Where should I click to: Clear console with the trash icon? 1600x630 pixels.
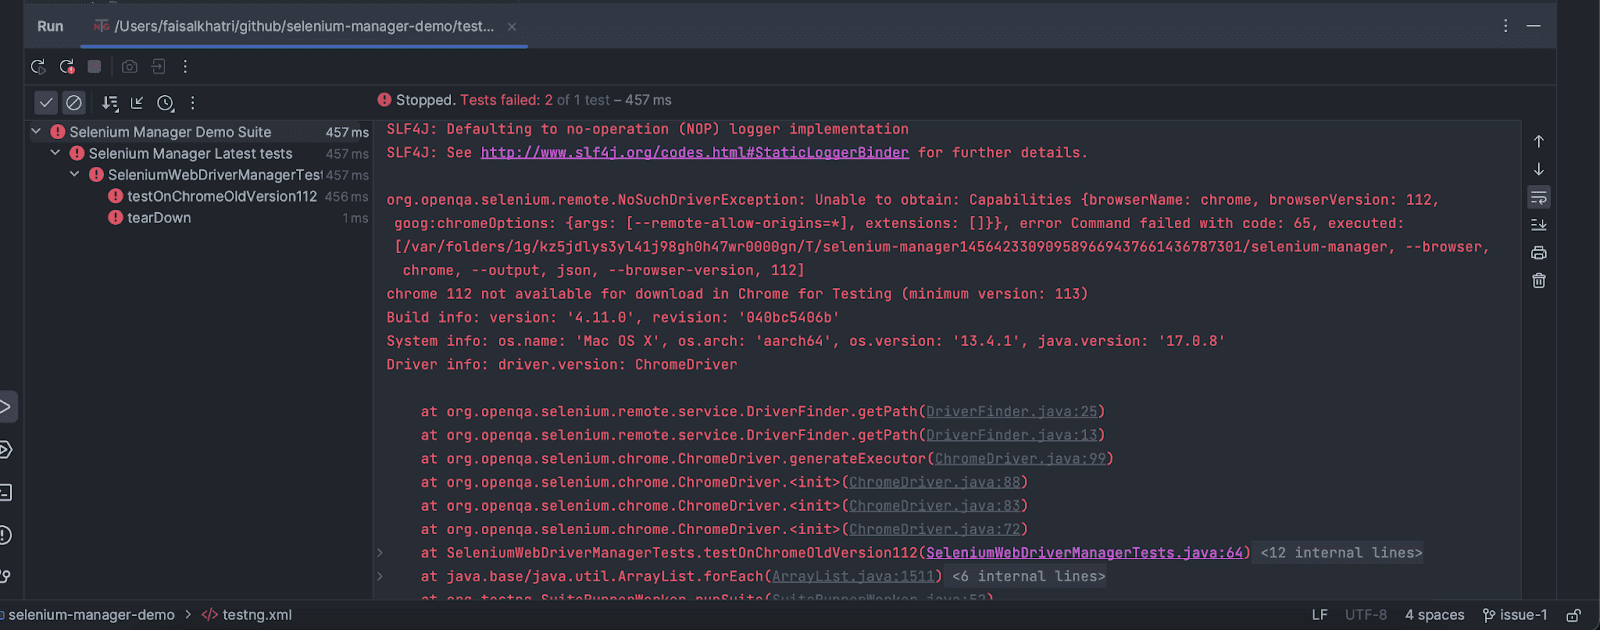1539,281
